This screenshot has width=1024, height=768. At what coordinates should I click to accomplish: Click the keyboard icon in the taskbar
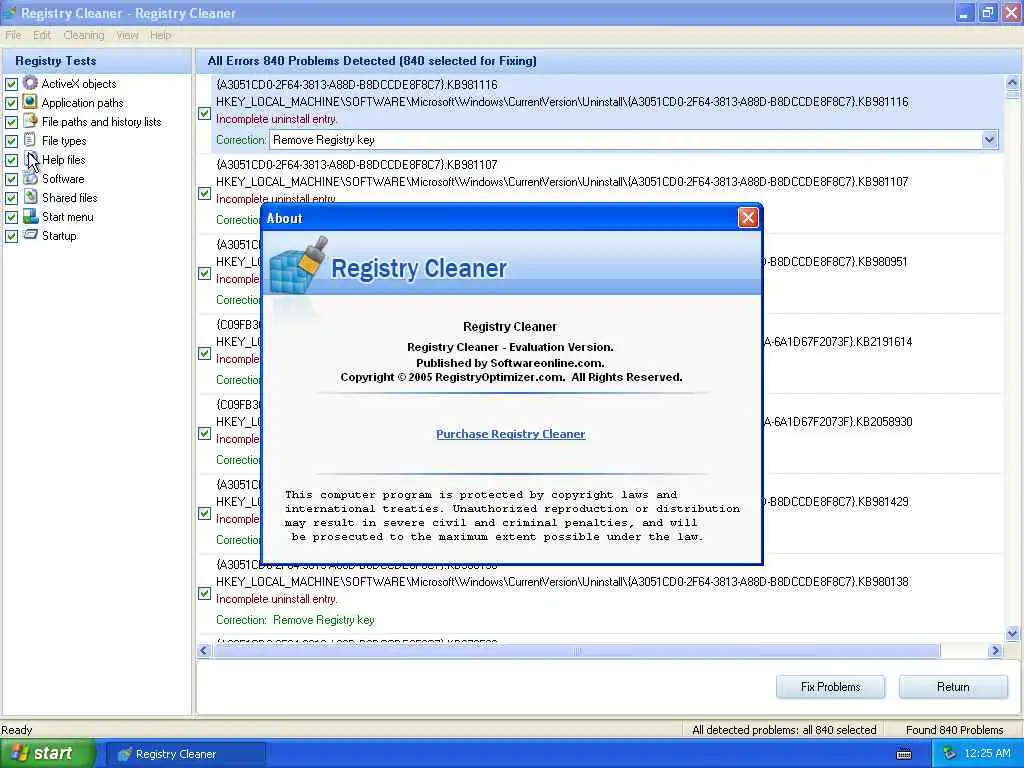(904, 754)
